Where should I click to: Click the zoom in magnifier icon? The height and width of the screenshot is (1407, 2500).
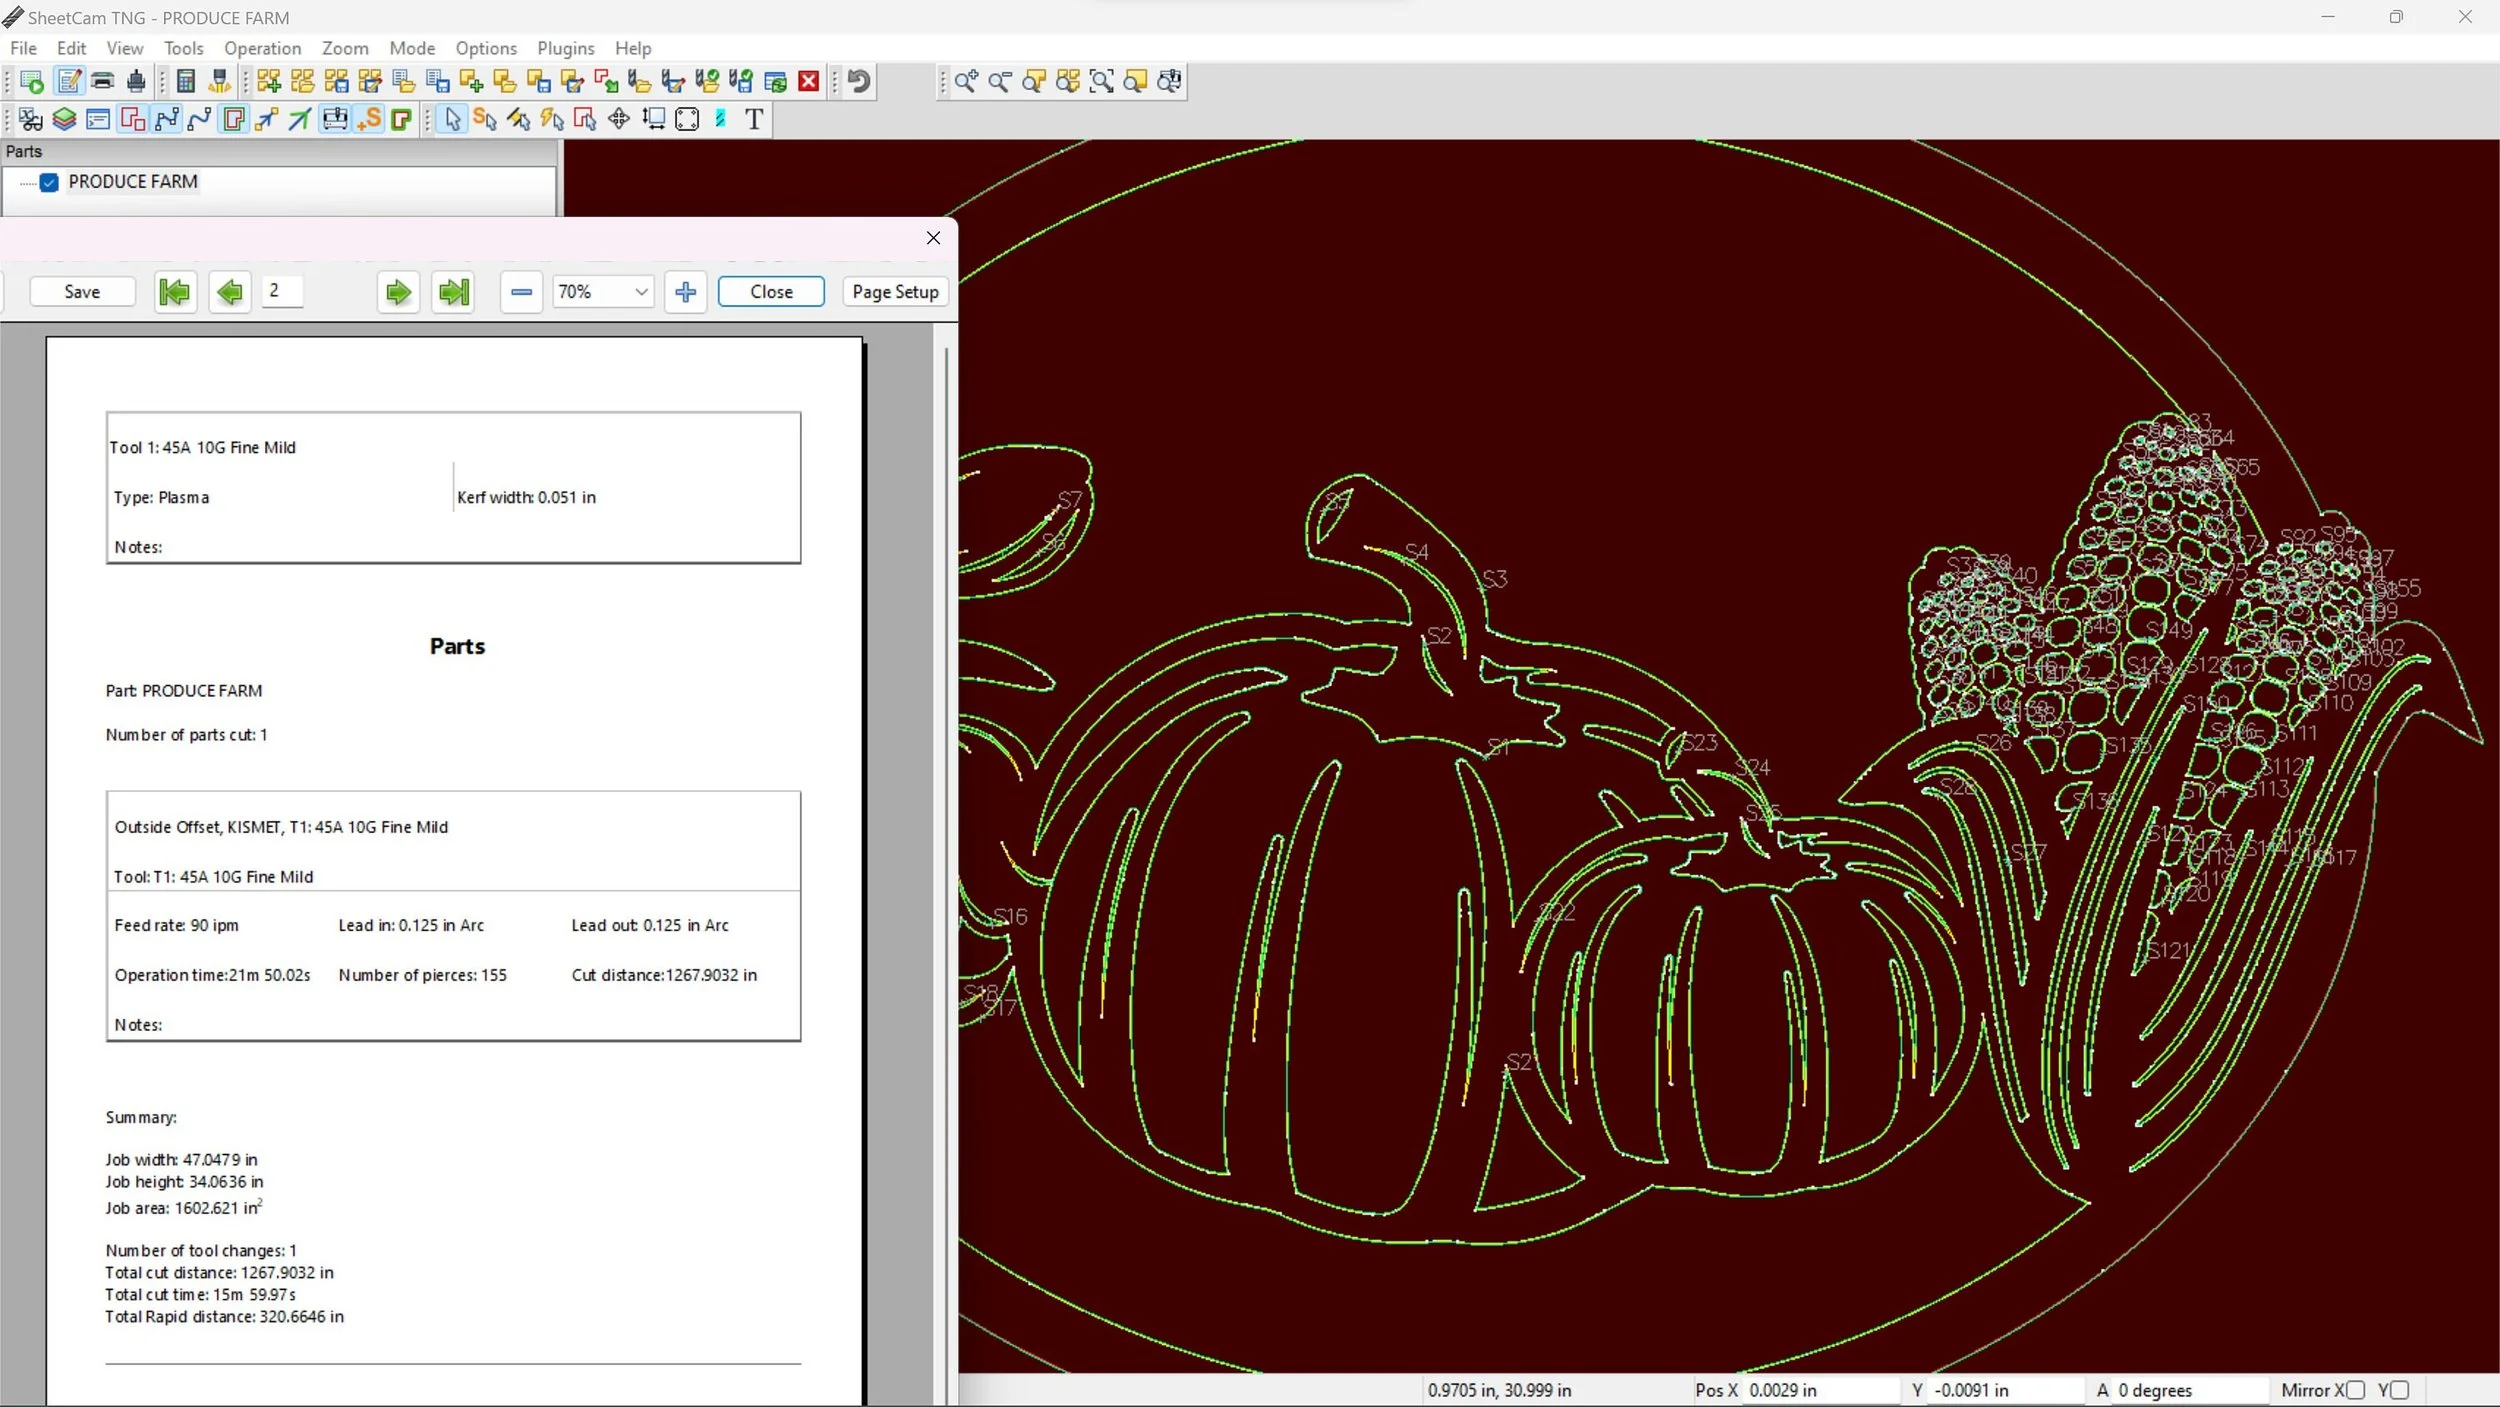[x=965, y=81]
